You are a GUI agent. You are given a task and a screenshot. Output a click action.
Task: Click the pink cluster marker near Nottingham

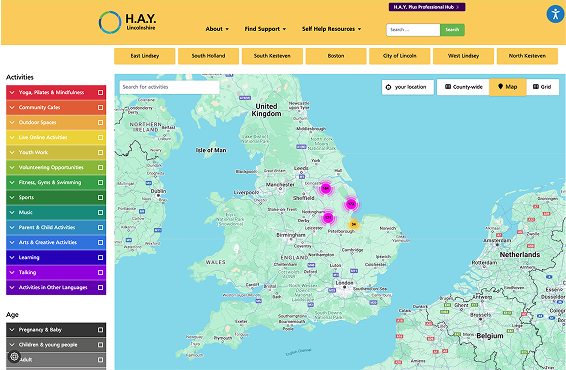point(328,217)
